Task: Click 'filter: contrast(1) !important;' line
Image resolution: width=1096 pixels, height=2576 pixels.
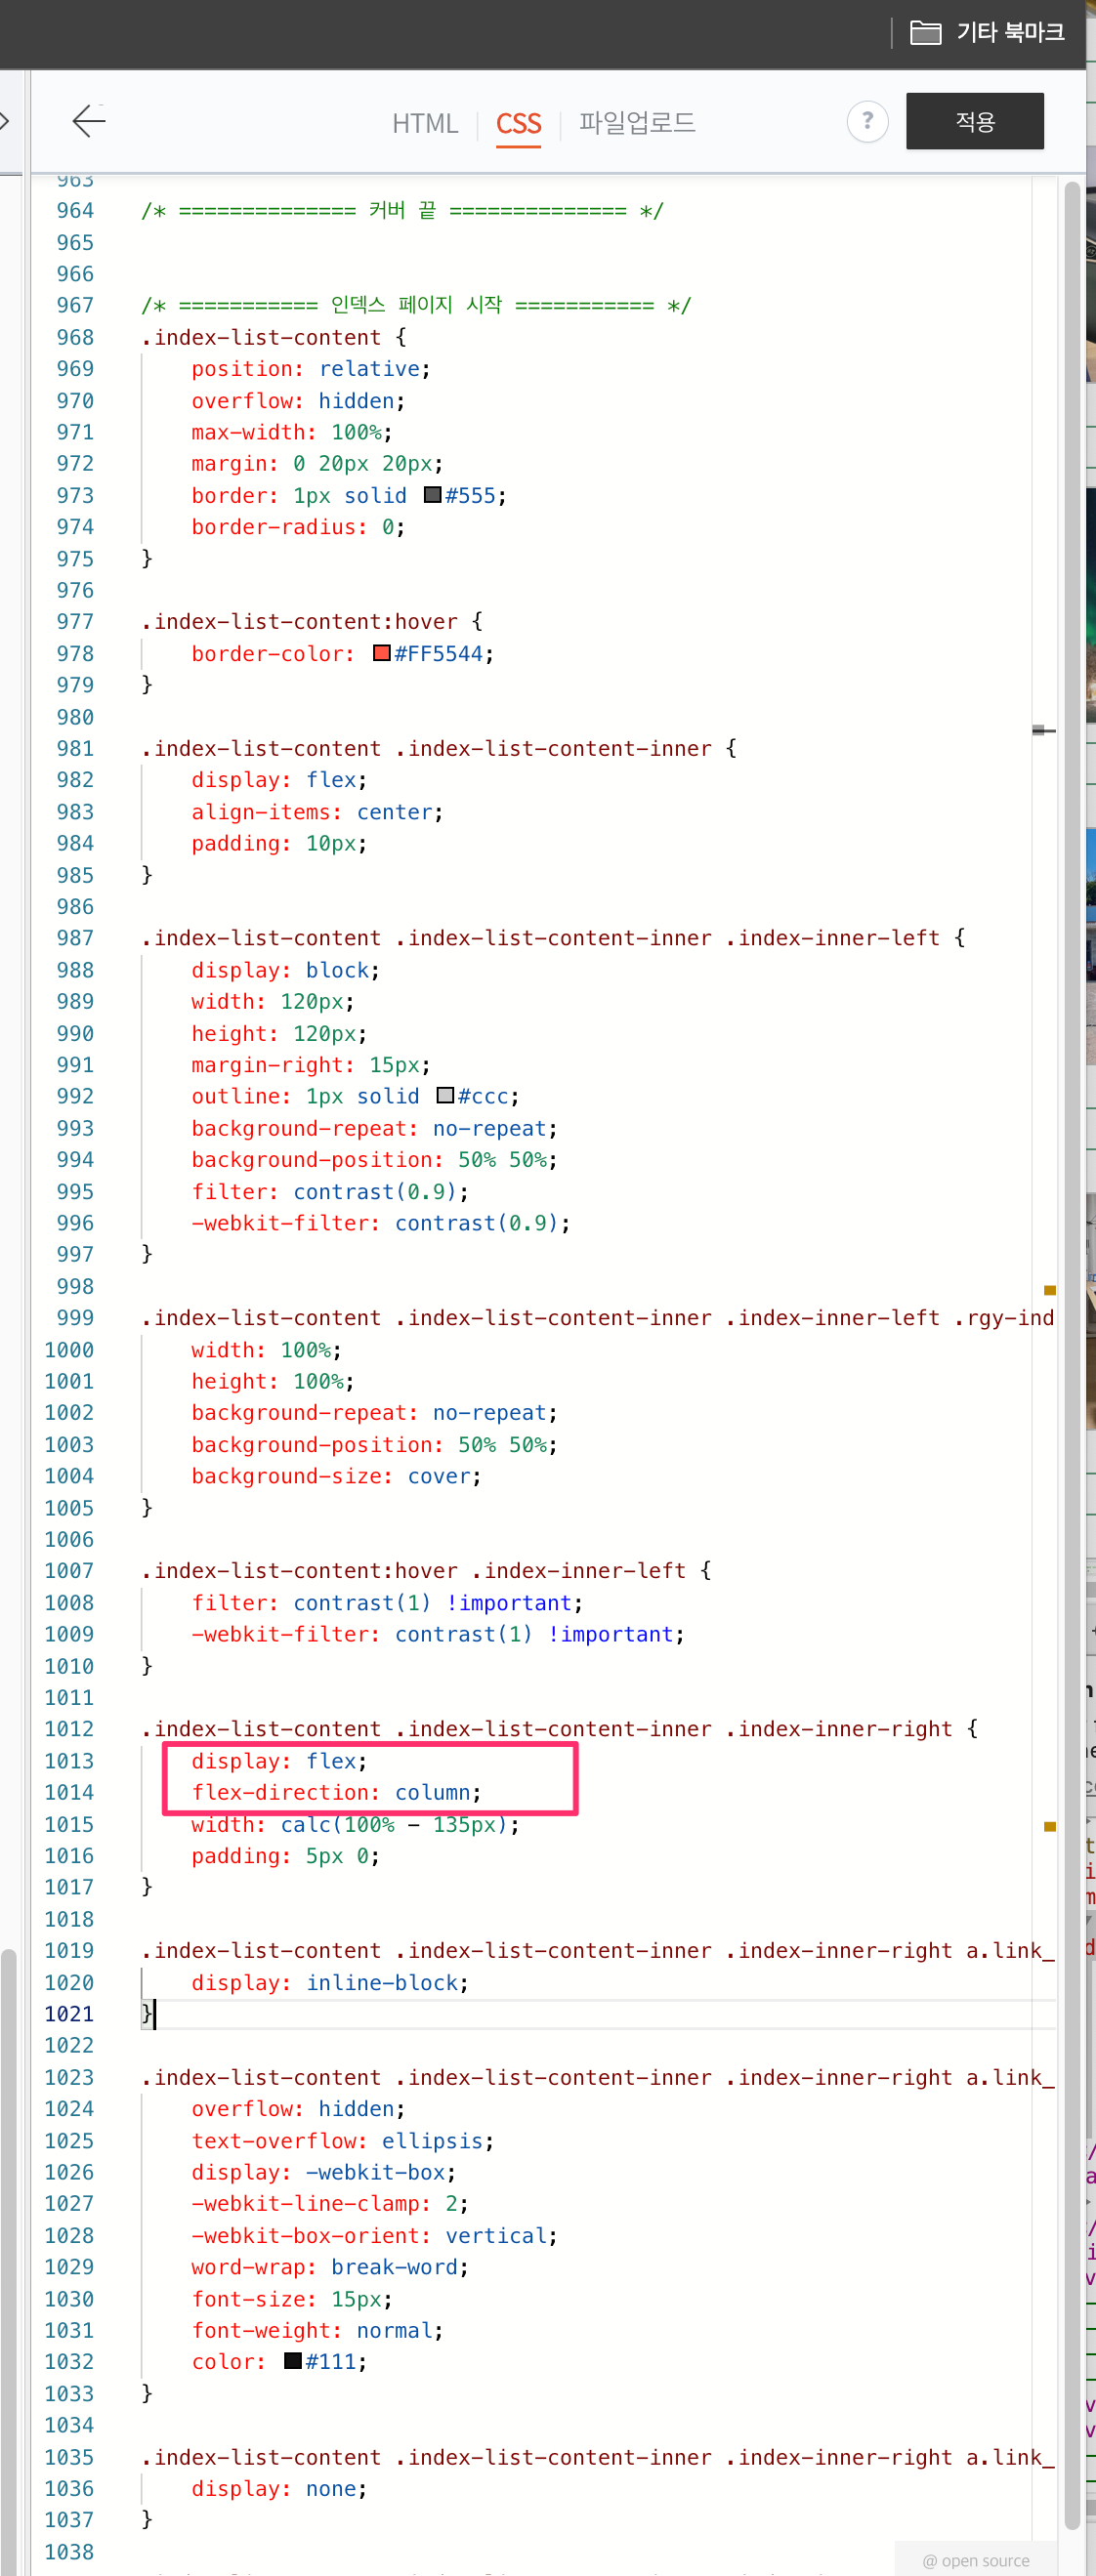Action: (x=387, y=1603)
